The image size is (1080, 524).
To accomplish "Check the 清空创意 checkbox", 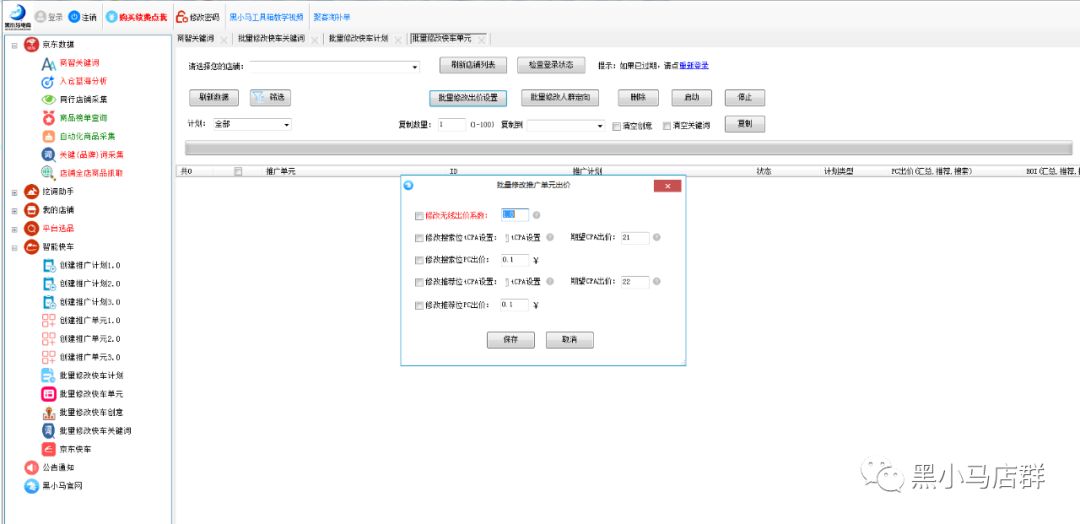I will 616,126.
